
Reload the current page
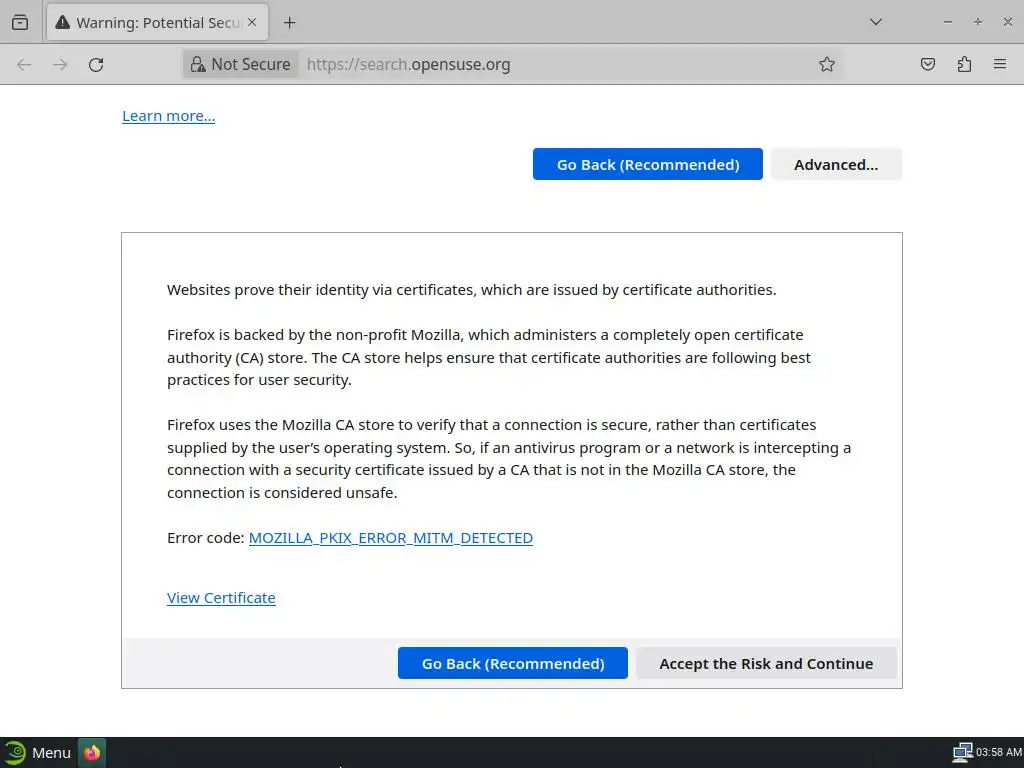[x=96, y=64]
